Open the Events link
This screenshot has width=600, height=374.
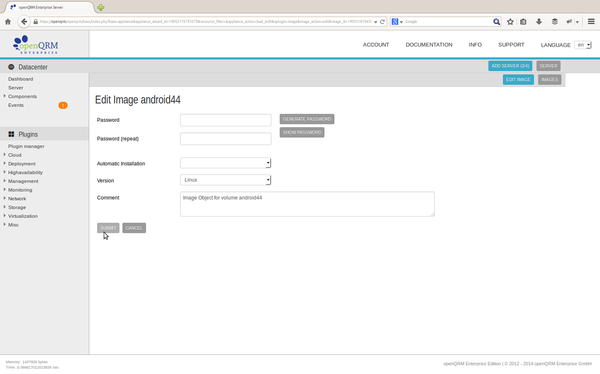pos(16,105)
